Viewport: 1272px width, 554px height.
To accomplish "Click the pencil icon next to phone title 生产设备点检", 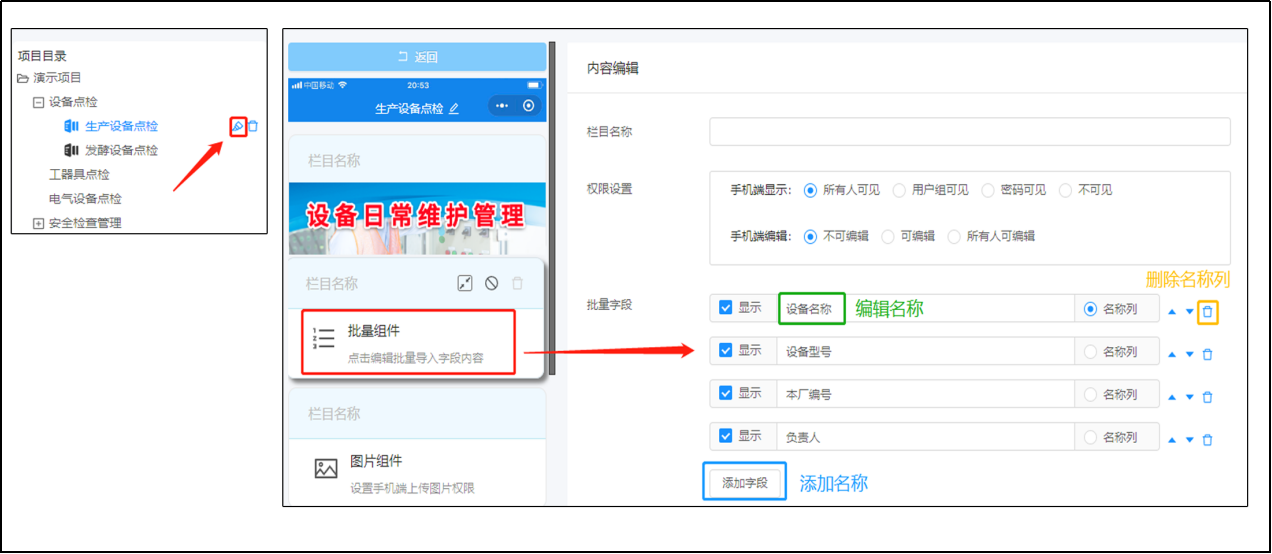I will pos(454,108).
